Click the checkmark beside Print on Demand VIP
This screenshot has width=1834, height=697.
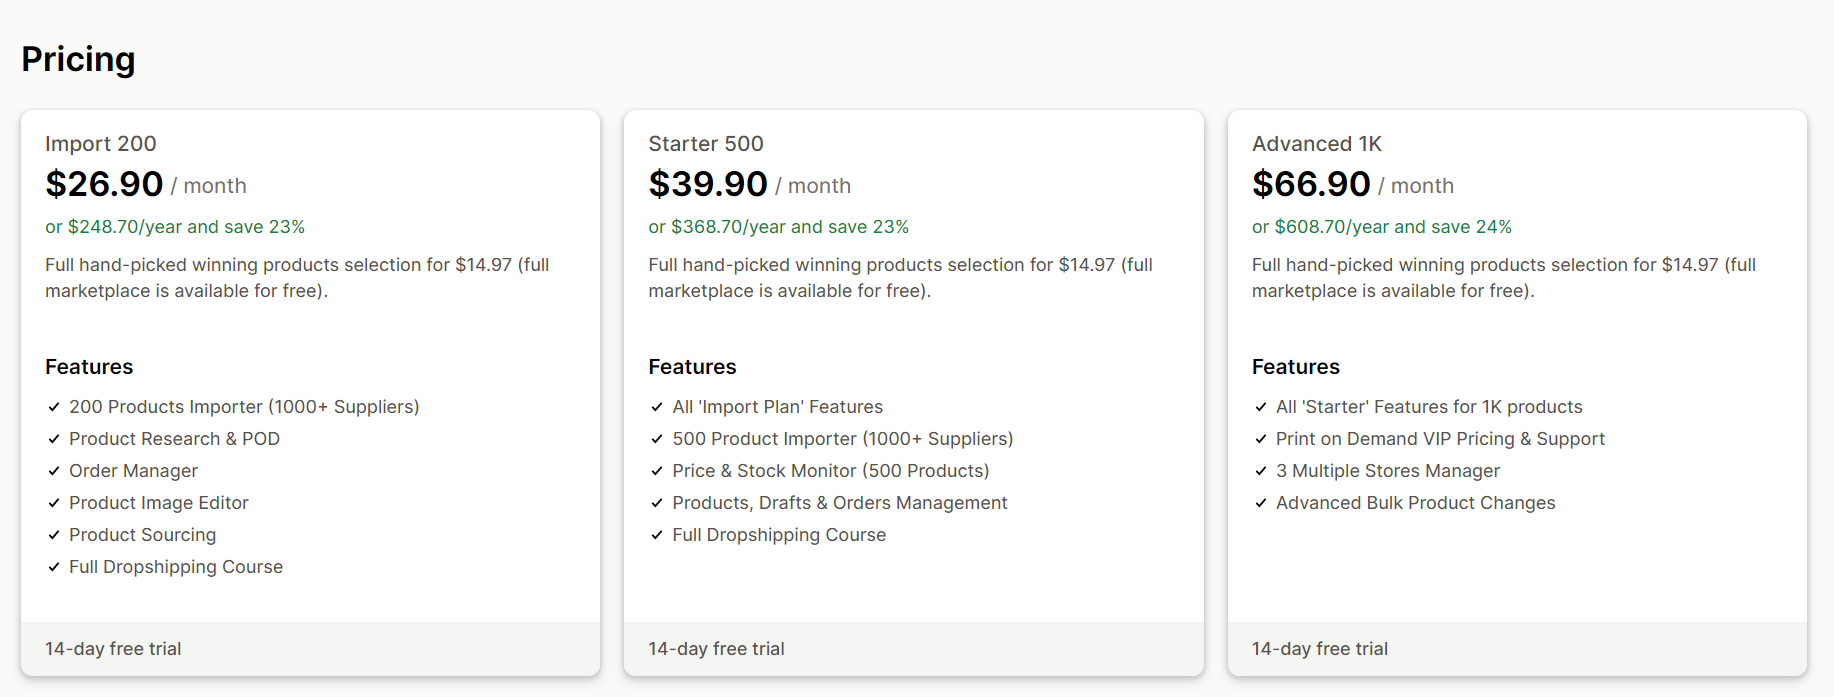point(1261,439)
